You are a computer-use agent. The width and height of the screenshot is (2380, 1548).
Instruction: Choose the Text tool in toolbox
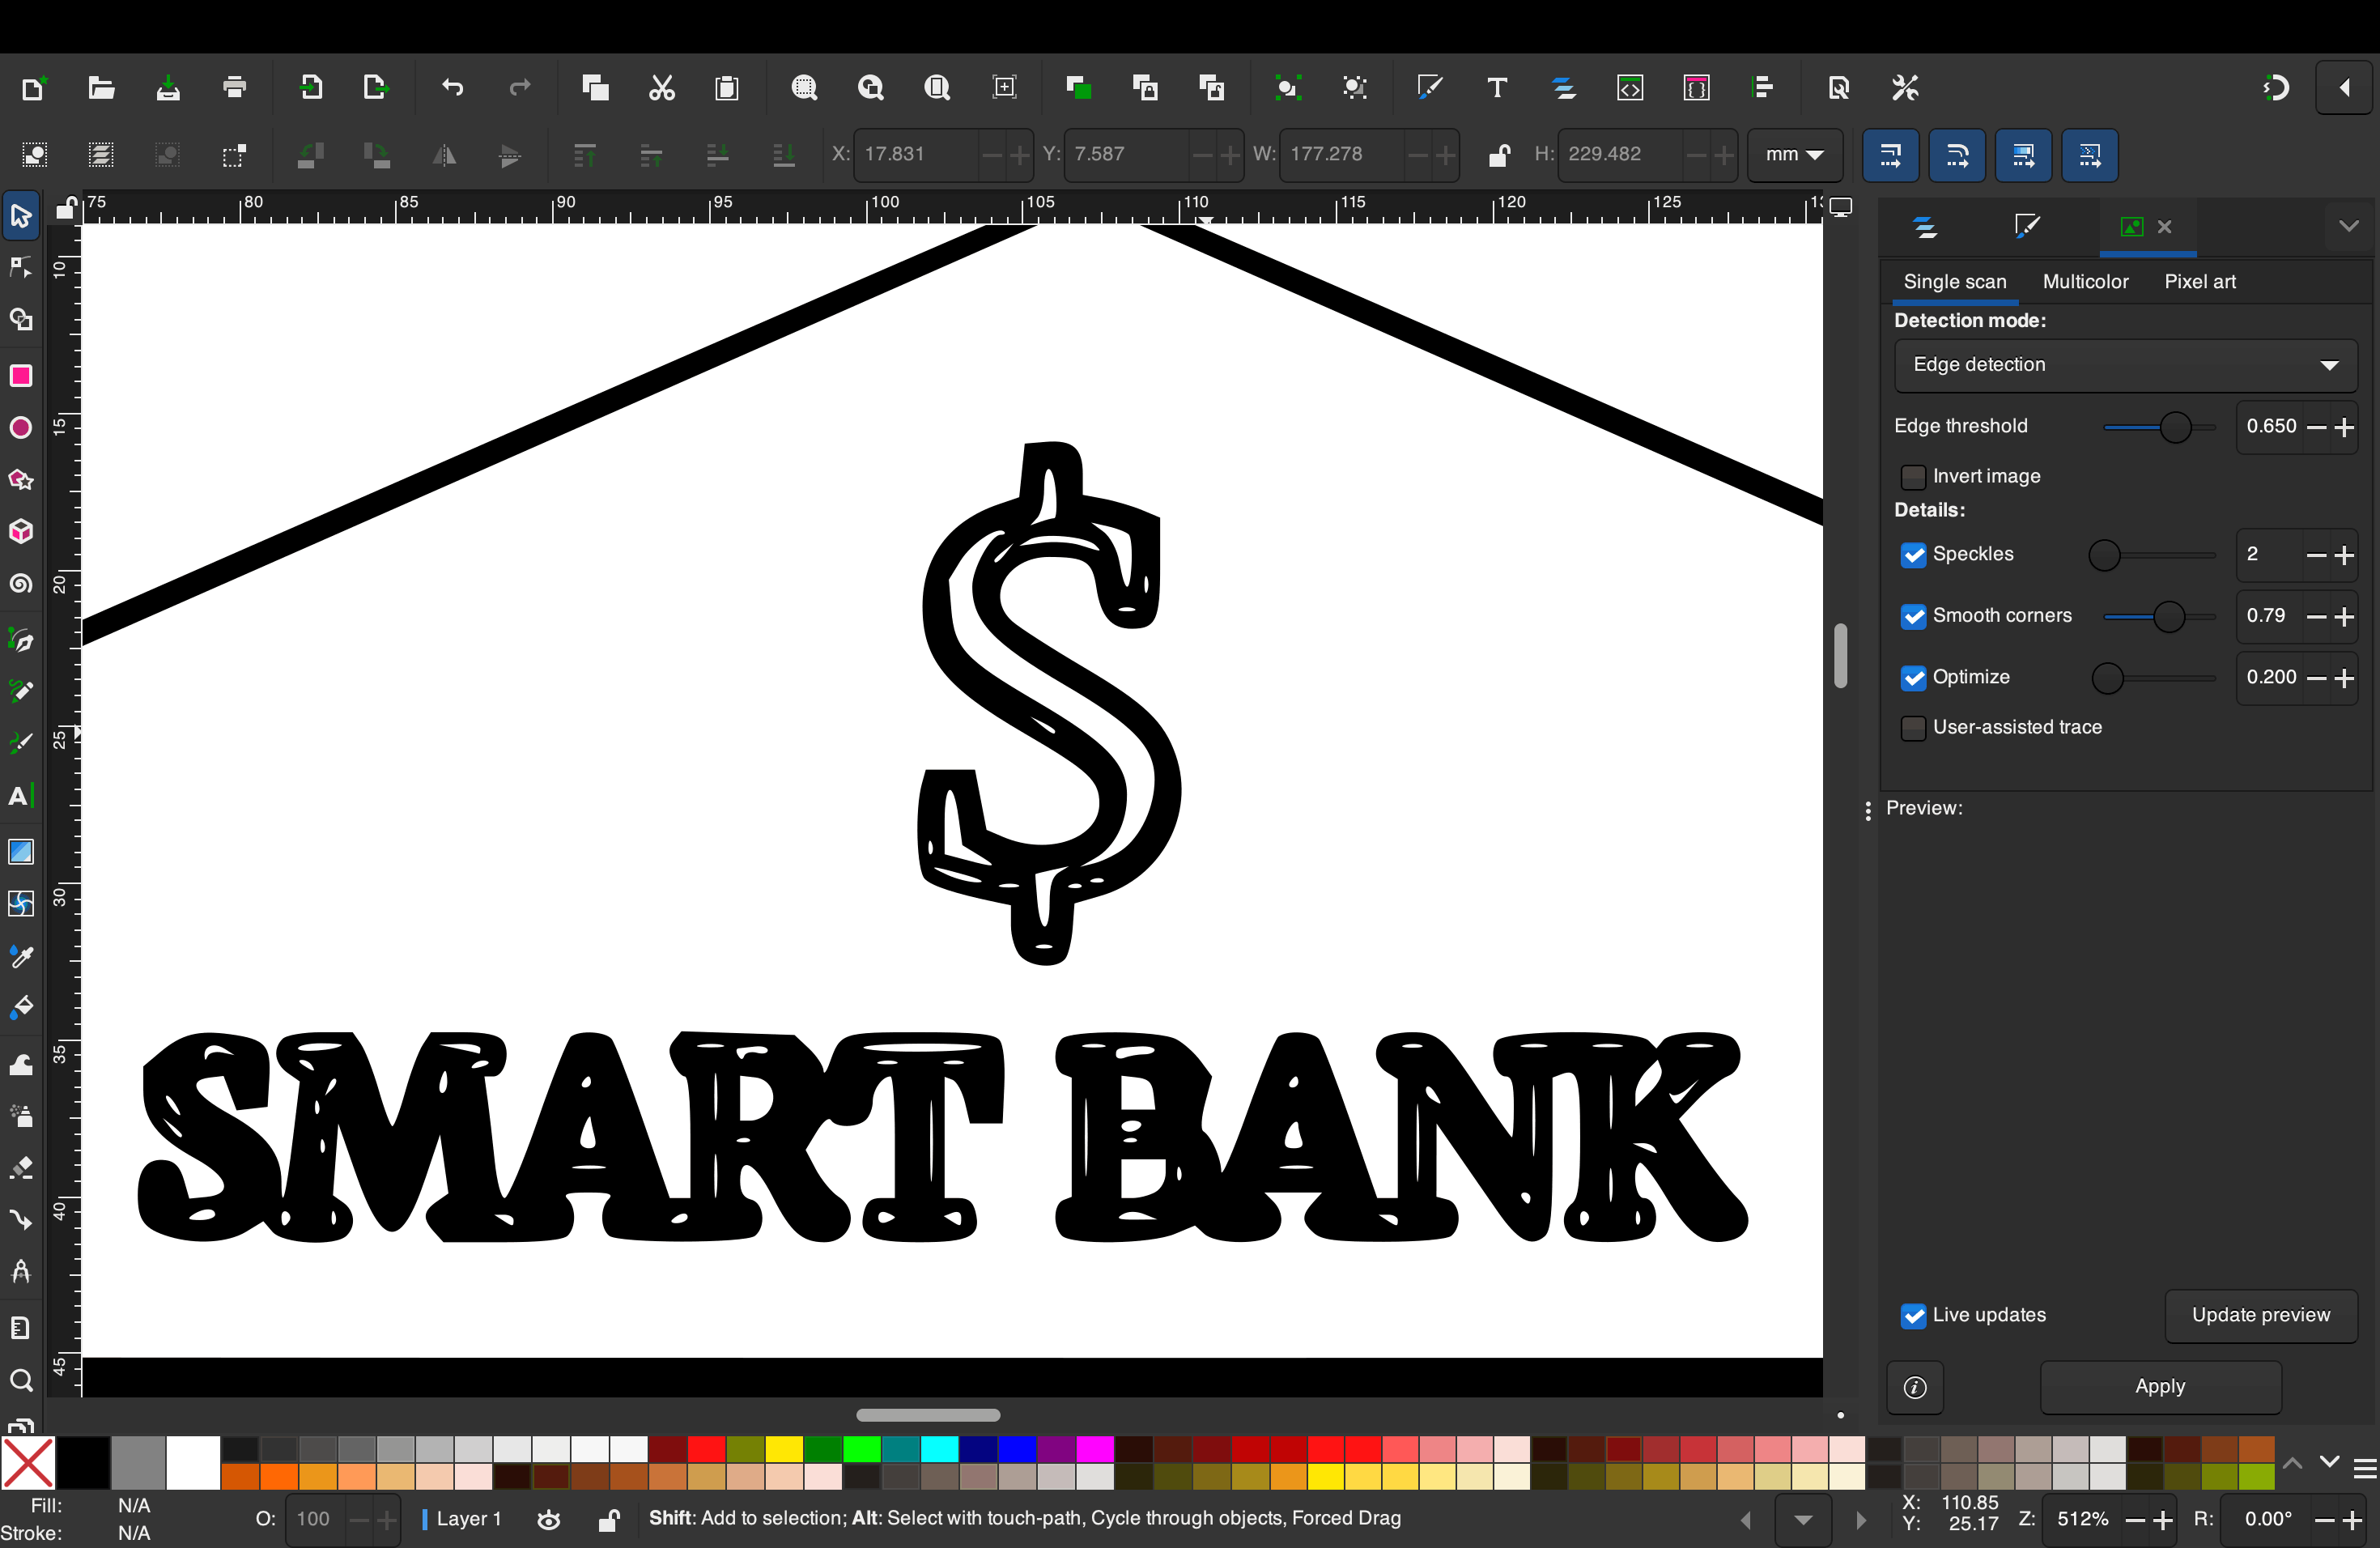[x=21, y=796]
